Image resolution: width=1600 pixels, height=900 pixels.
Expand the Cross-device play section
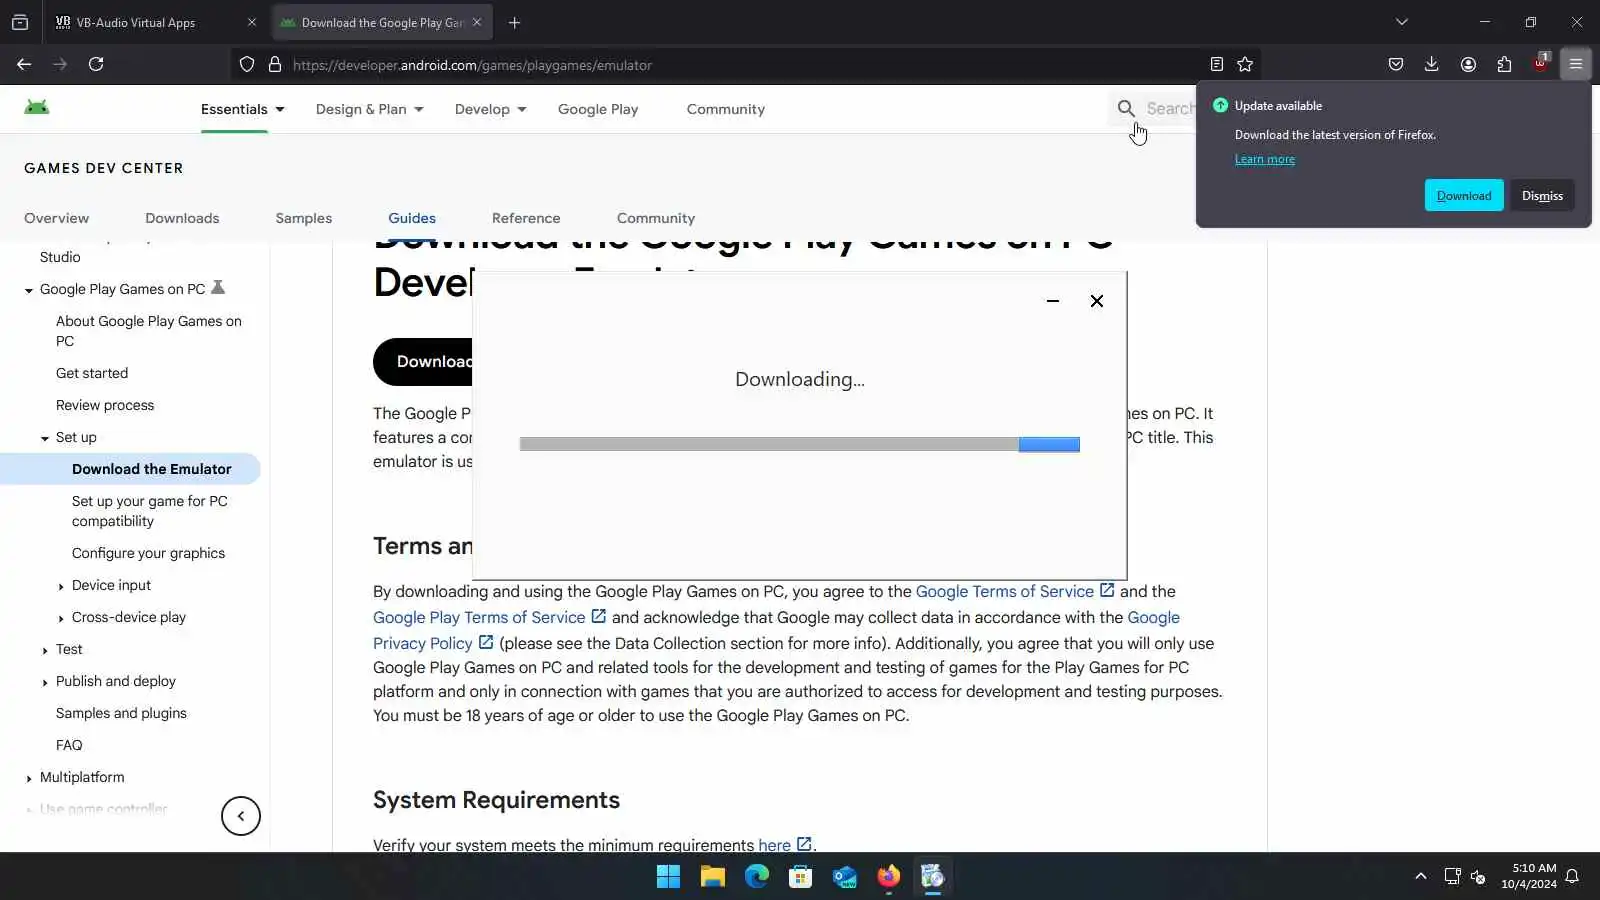61,618
